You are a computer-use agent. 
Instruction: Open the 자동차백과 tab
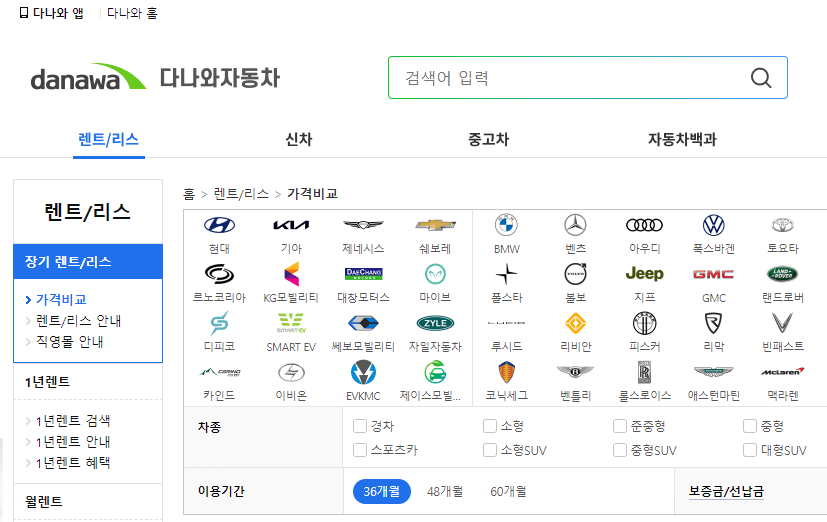[x=682, y=140]
